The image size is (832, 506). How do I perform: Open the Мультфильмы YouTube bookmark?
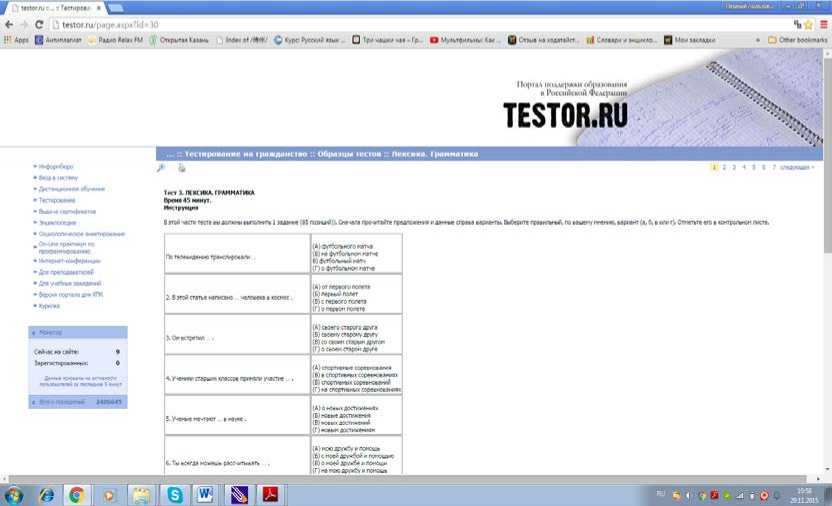pos(465,40)
